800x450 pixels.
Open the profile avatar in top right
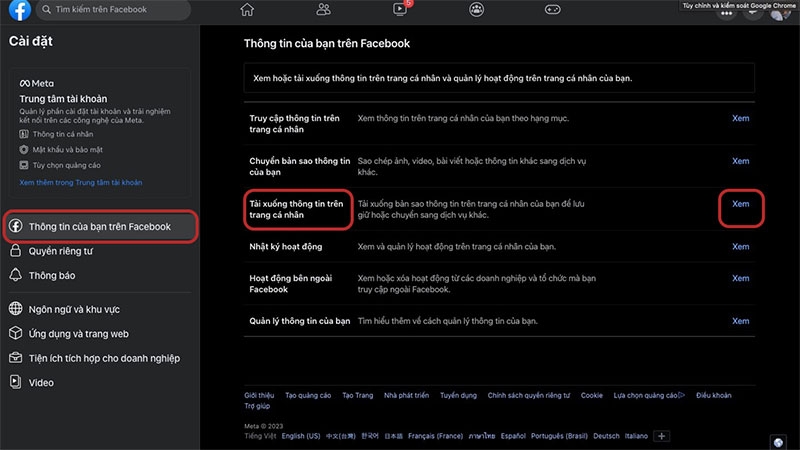[779, 13]
